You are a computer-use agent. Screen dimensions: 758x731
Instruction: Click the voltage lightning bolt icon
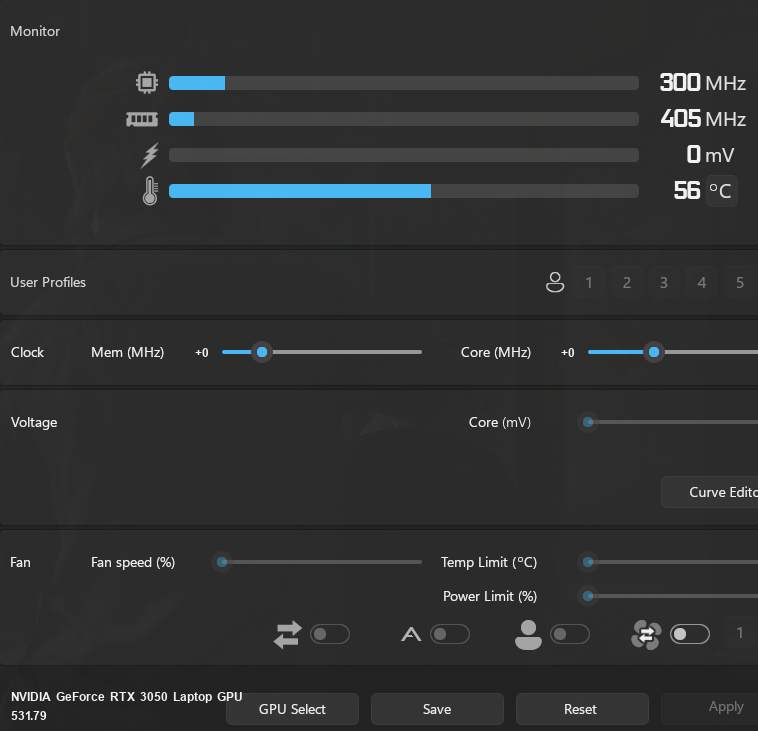tap(149, 155)
